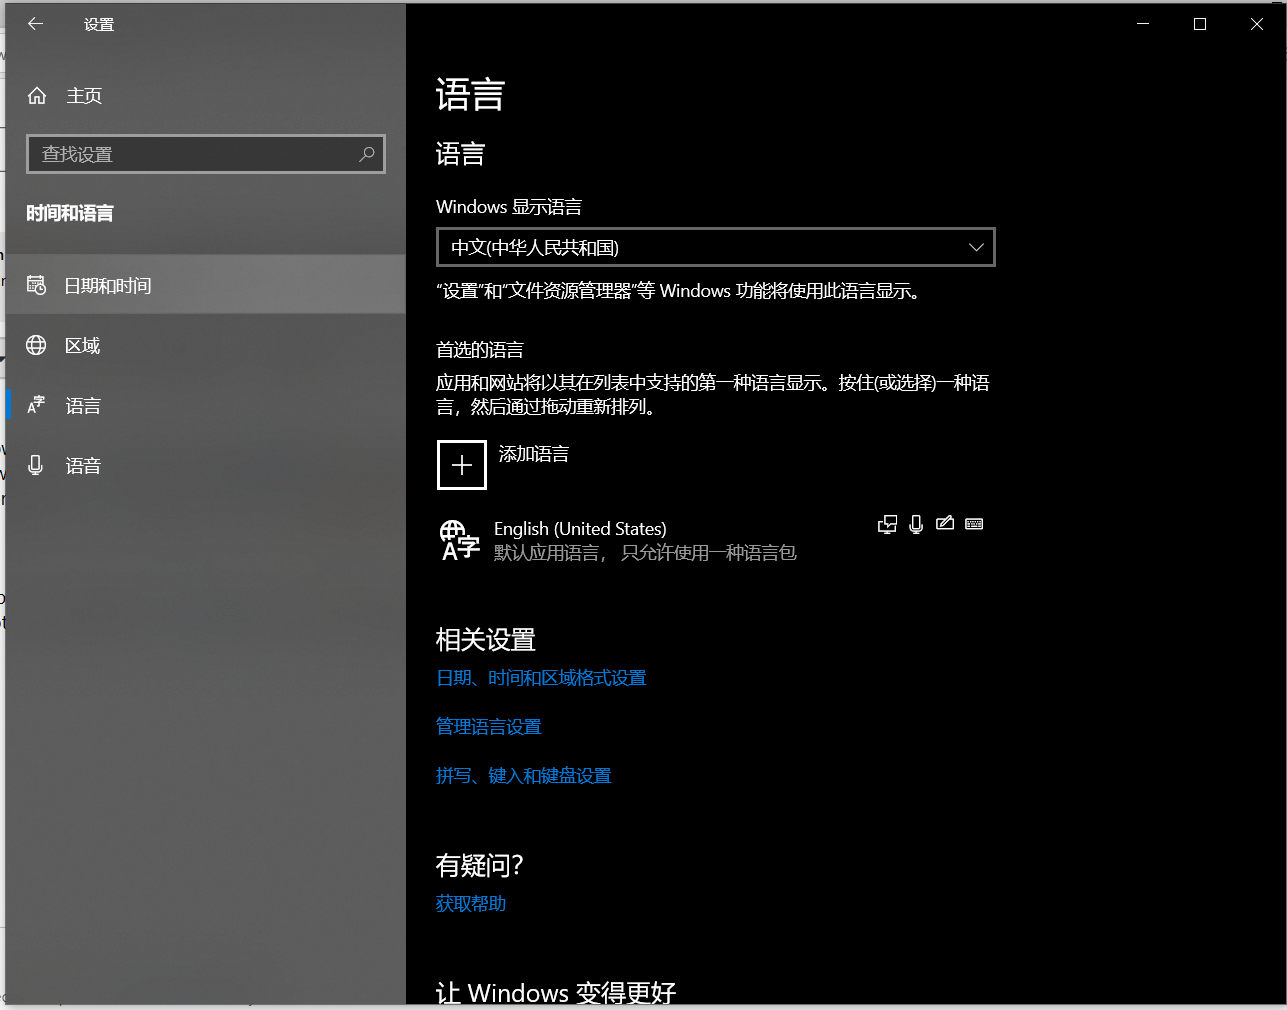Click 默认应用语言 description text
The width and height of the screenshot is (1287, 1010).
[x=645, y=553]
